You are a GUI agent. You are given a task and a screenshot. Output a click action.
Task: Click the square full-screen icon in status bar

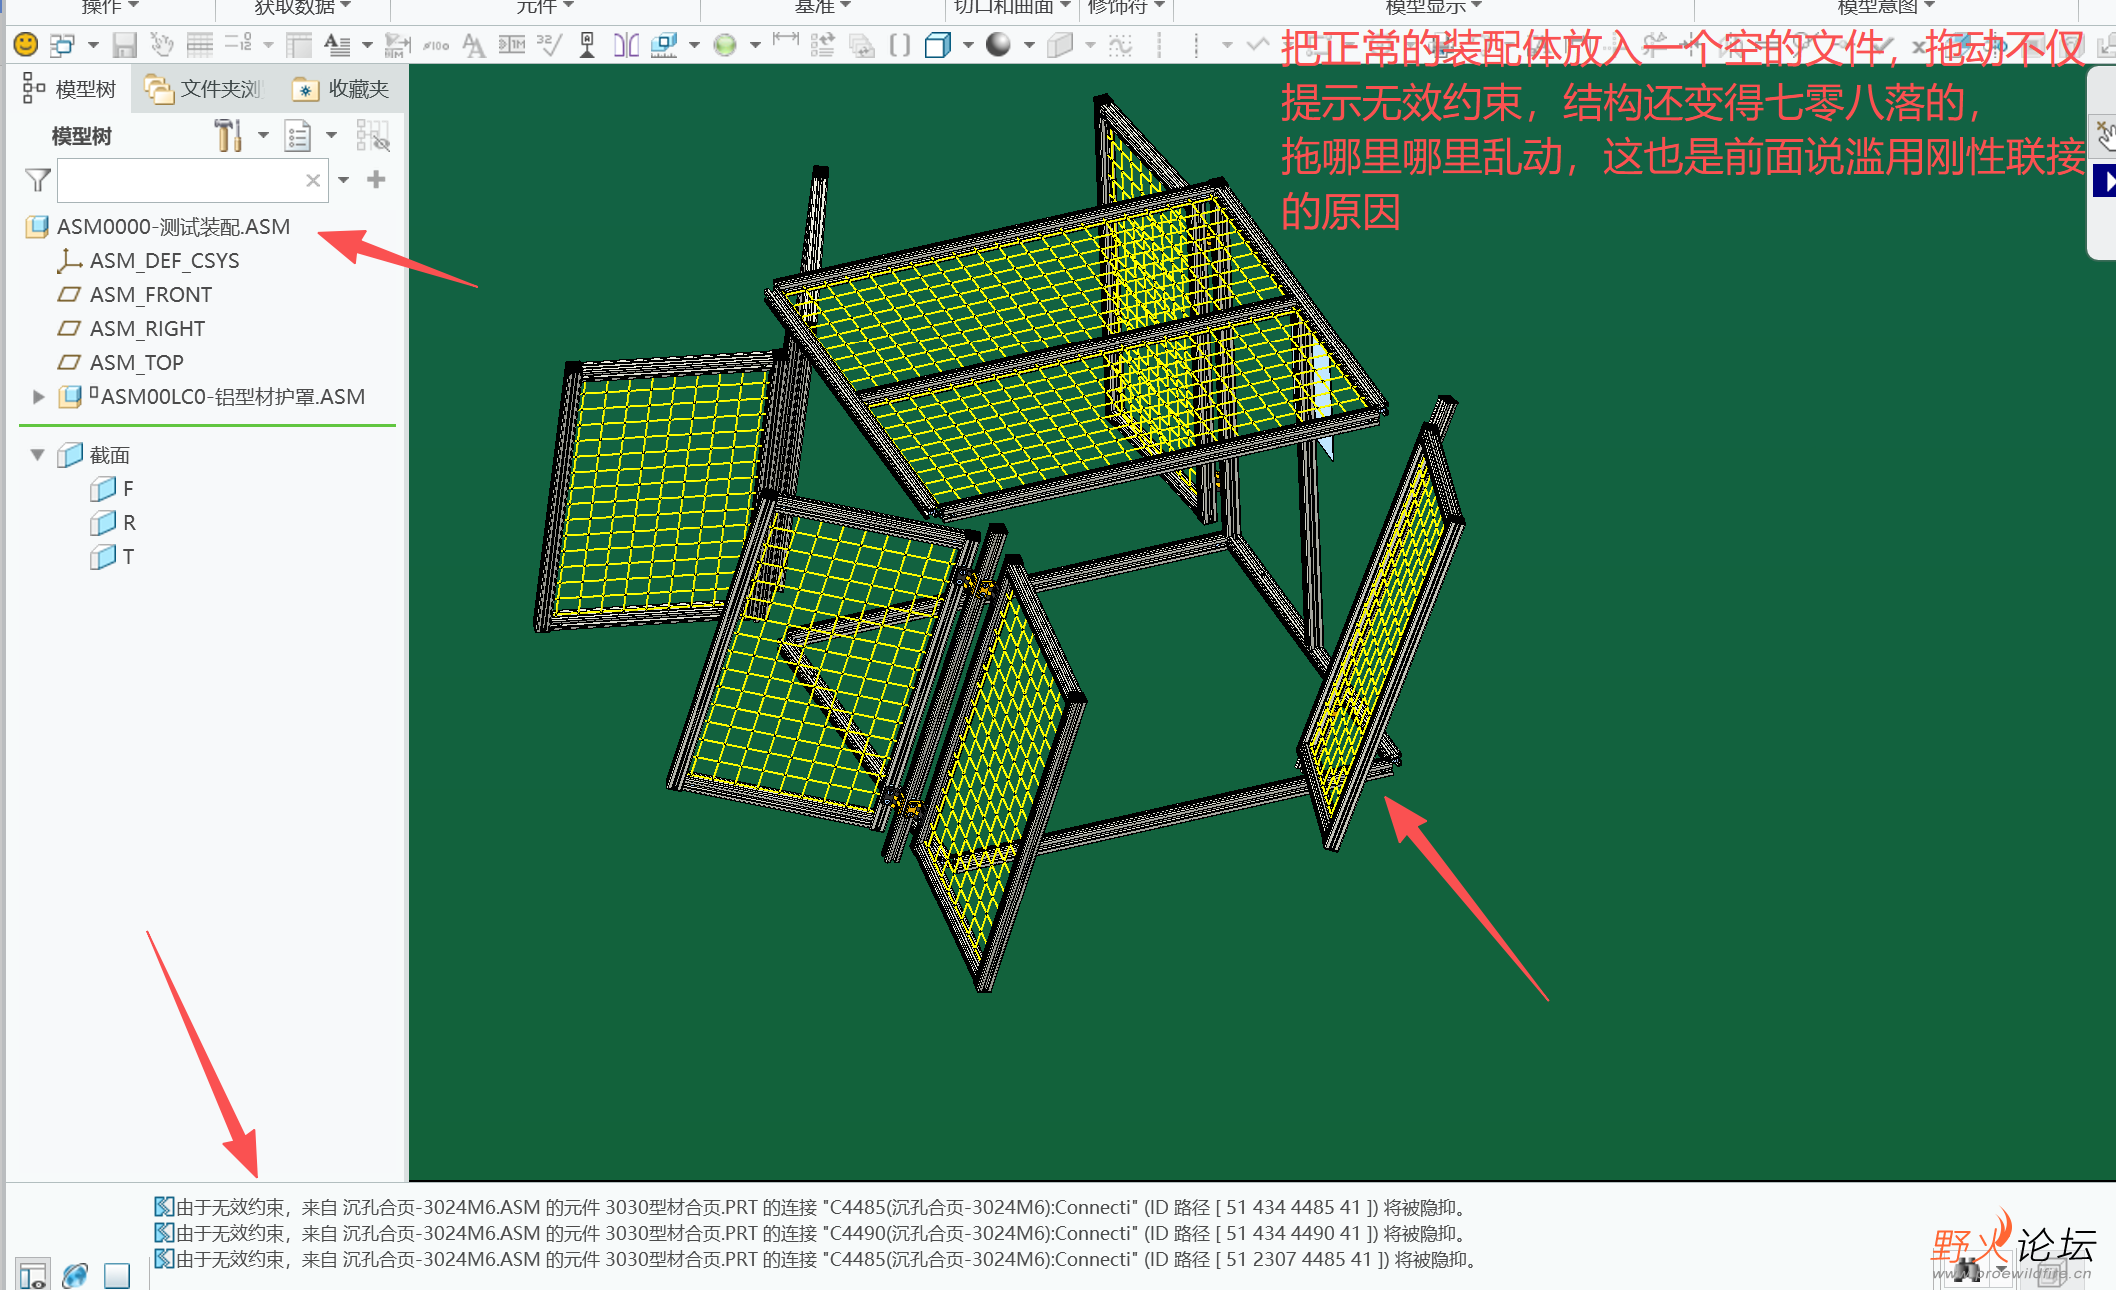tap(117, 1276)
